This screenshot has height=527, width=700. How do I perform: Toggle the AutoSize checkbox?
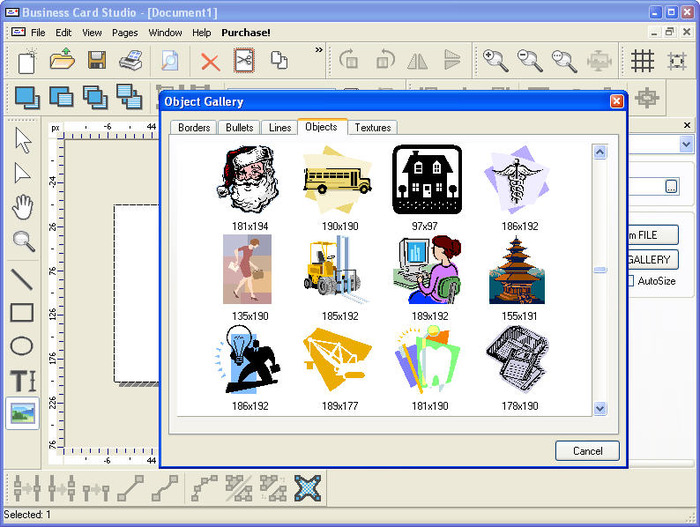tap(630, 281)
